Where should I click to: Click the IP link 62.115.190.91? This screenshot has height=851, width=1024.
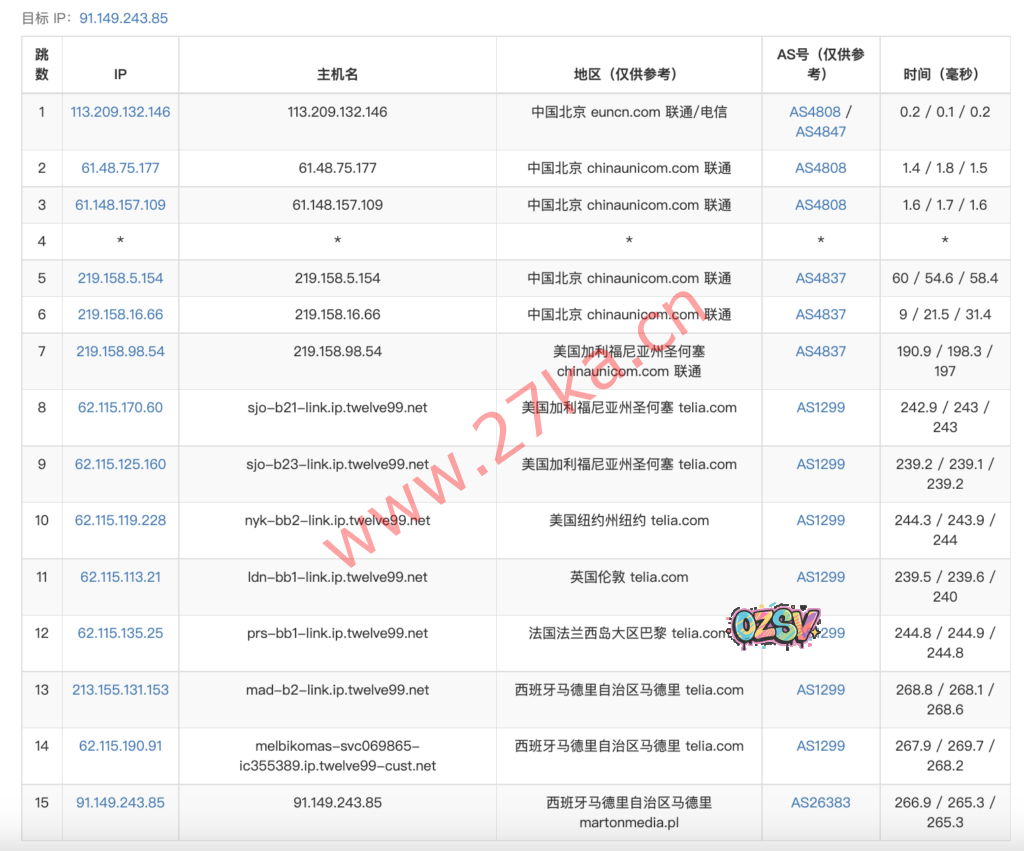pyautogui.click(x=120, y=746)
